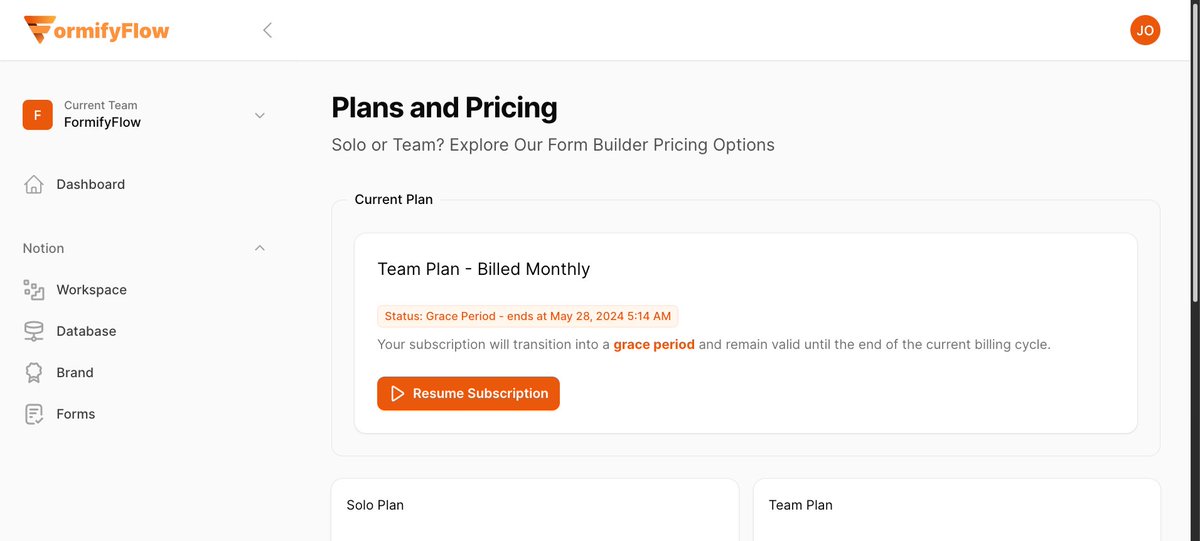Click the Workspace icon in sidebar
Screen dimensions: 1200x541
(x=34, y=290)
